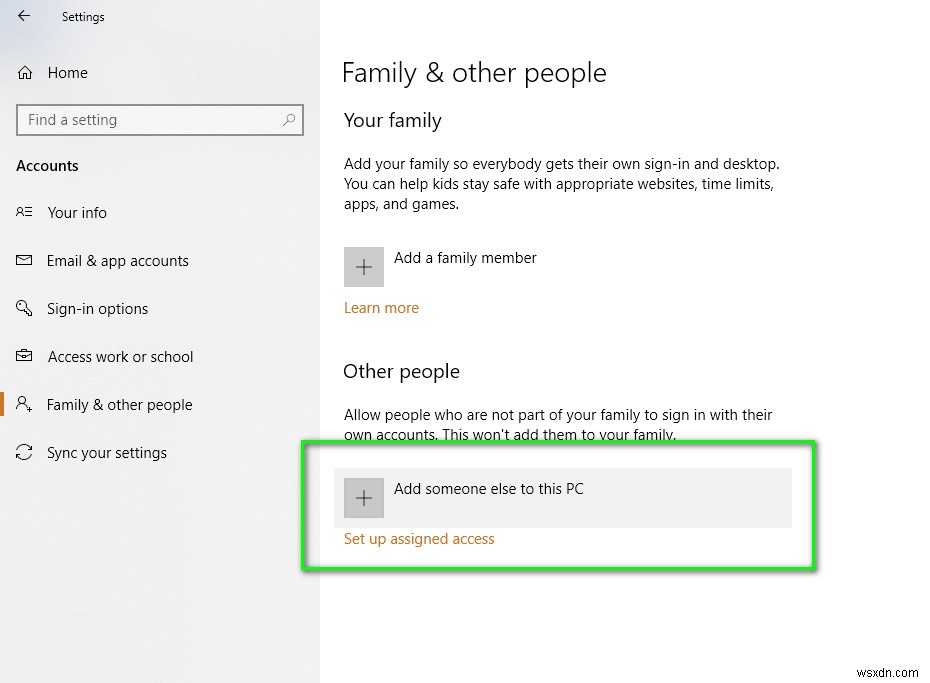Select the Your info person icon
This screenshot has height=683, width=930.
tap(24, 212)
